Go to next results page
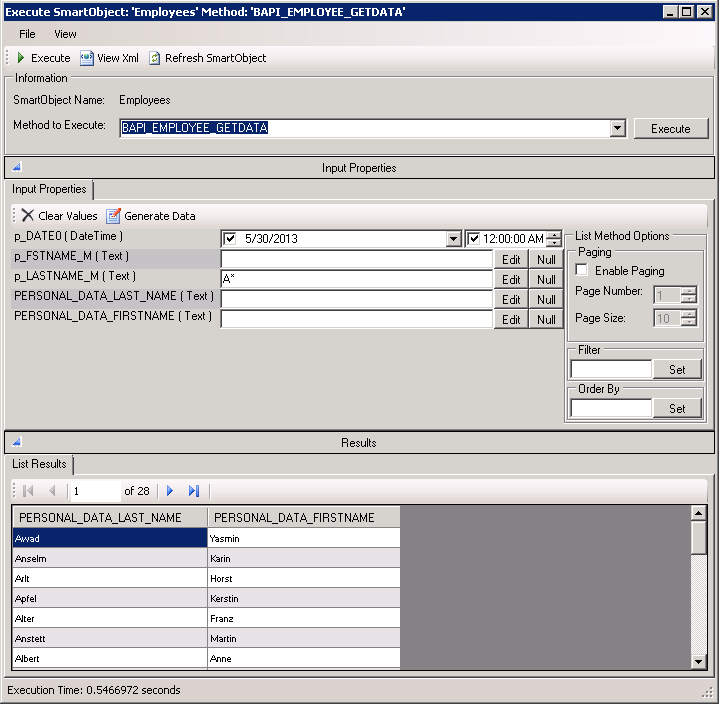The width and height of the screenshot is (721, 705). click(170, 491)
